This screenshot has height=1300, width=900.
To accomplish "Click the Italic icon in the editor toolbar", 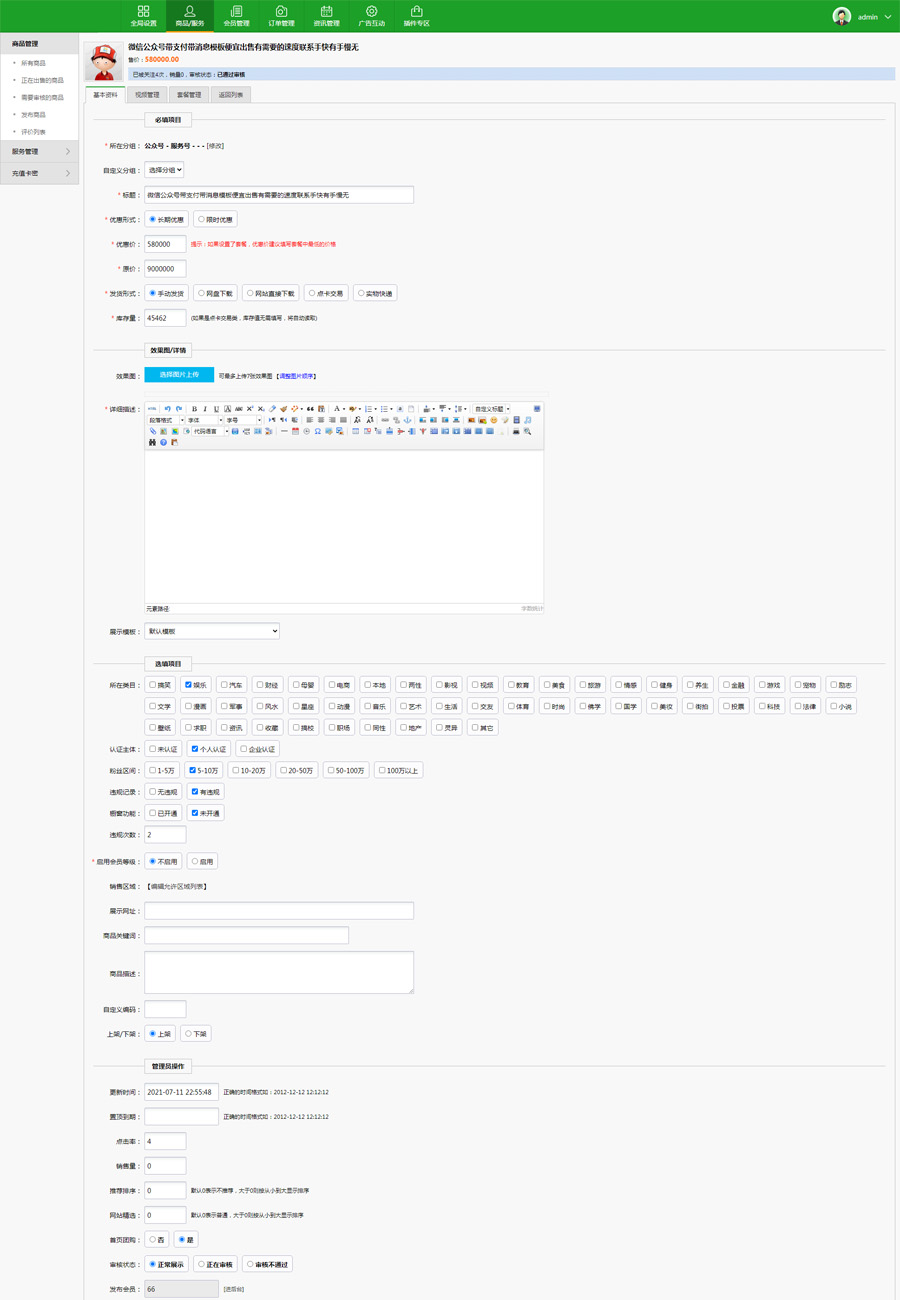I will [205, 409].
